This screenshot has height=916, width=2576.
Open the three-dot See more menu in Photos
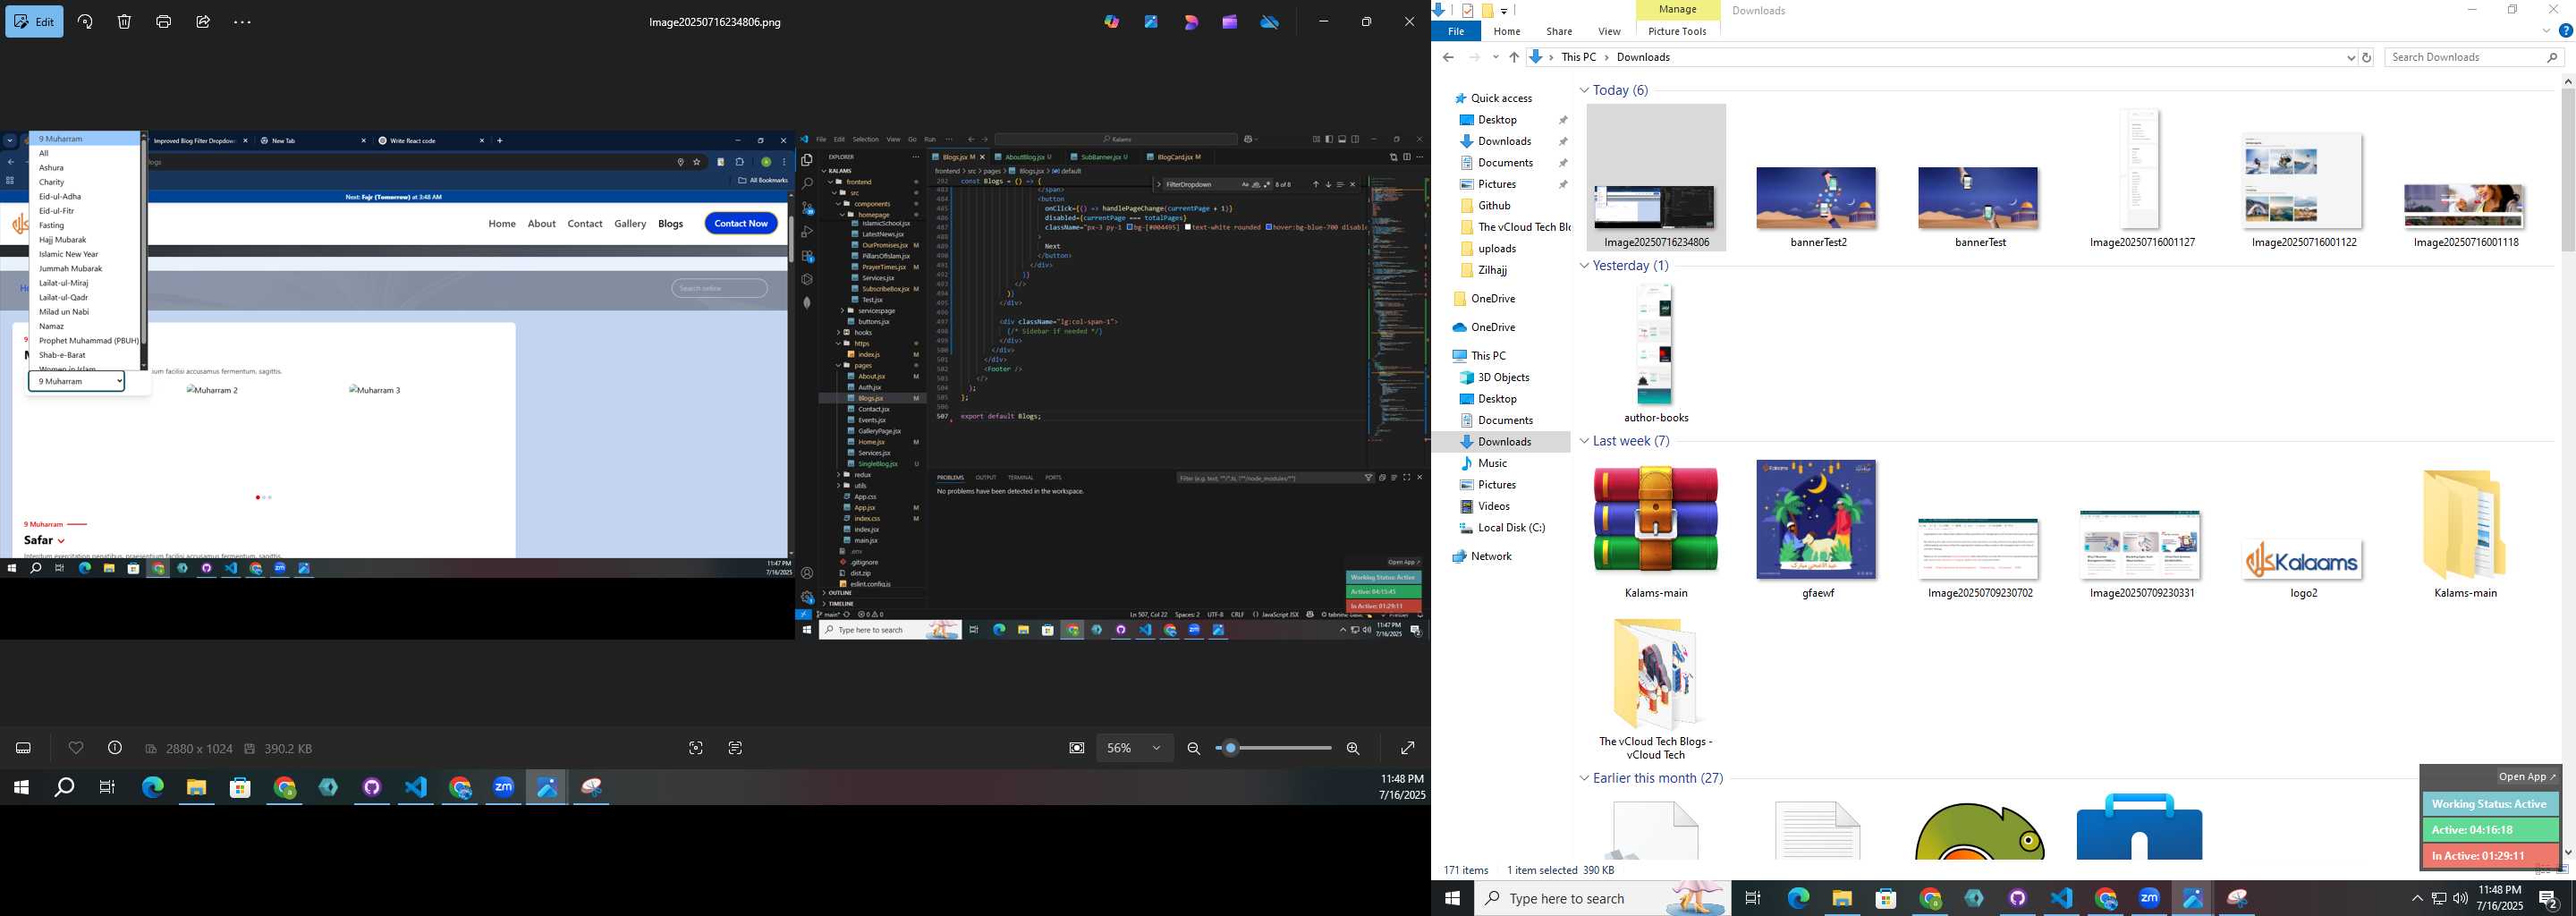pyautogui.click(x=242, y=21)
